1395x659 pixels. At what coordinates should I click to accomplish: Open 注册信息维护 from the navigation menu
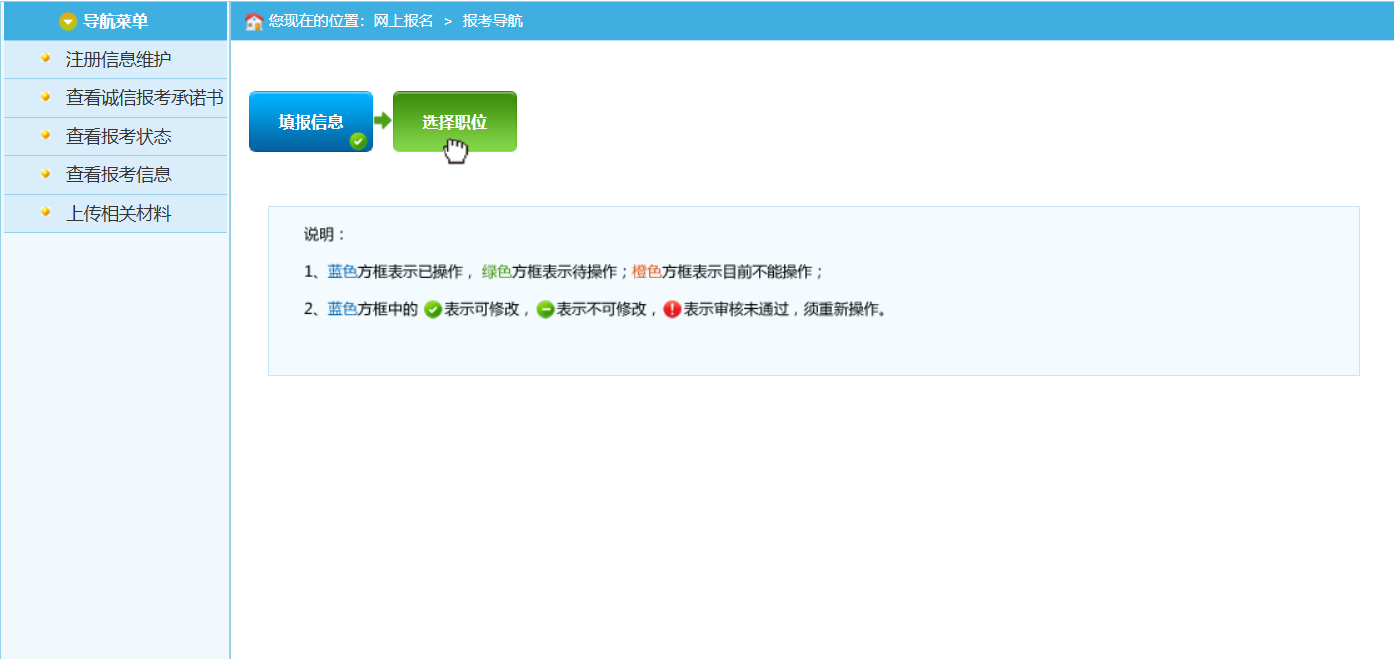[118, 60]
